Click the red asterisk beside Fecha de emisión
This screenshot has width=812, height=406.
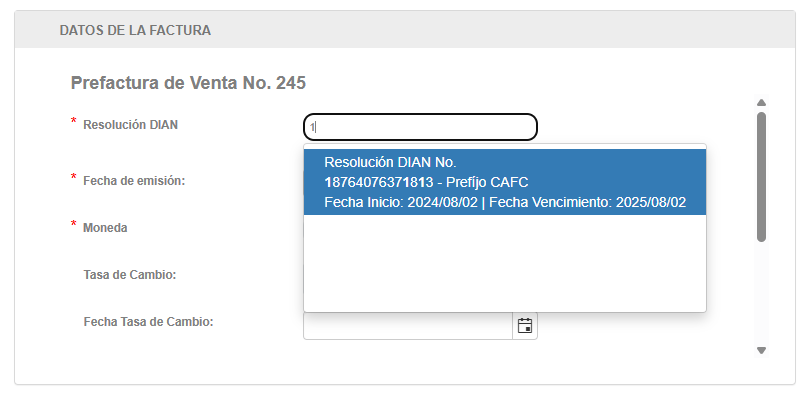[73, 177]
